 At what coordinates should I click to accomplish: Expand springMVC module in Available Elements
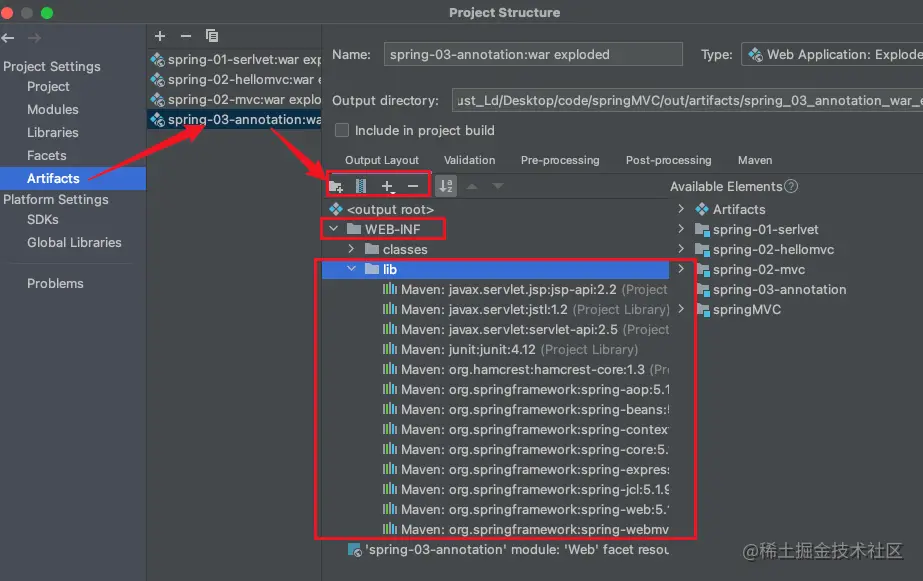(681, 309)
